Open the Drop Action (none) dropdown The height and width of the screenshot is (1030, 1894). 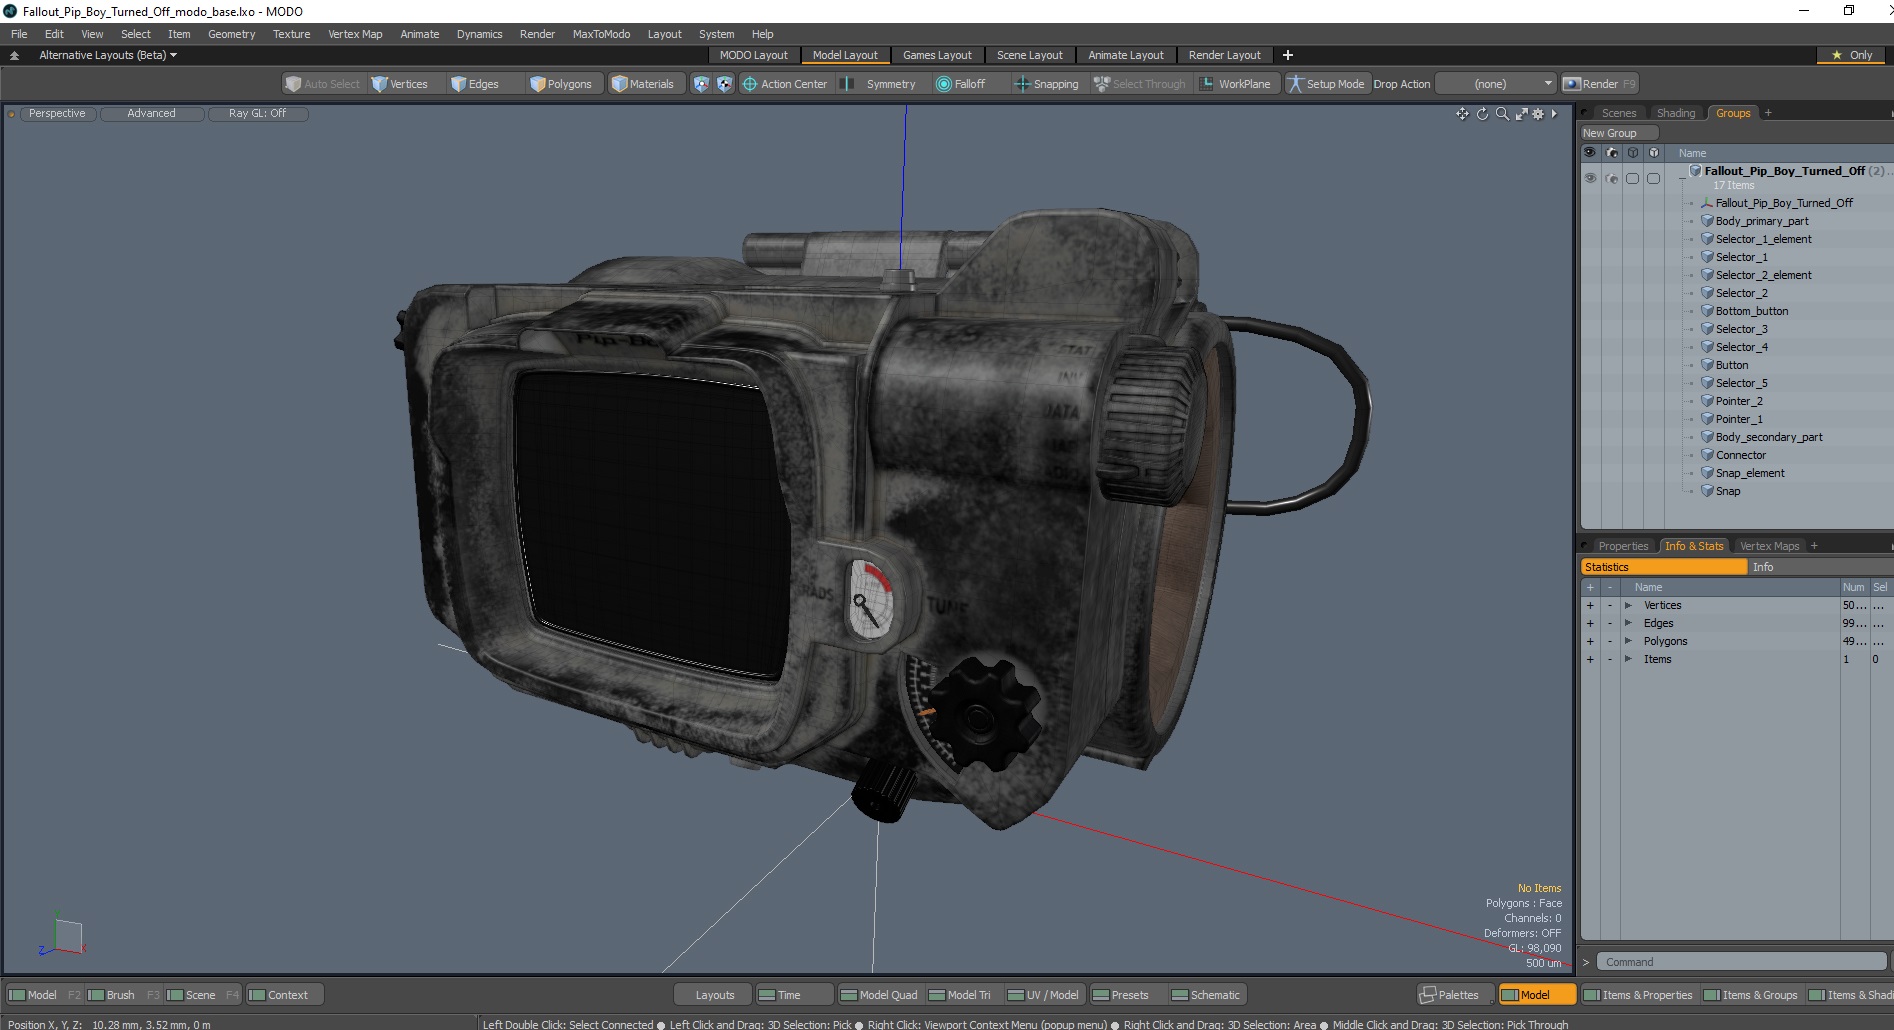click(1496, 84)
